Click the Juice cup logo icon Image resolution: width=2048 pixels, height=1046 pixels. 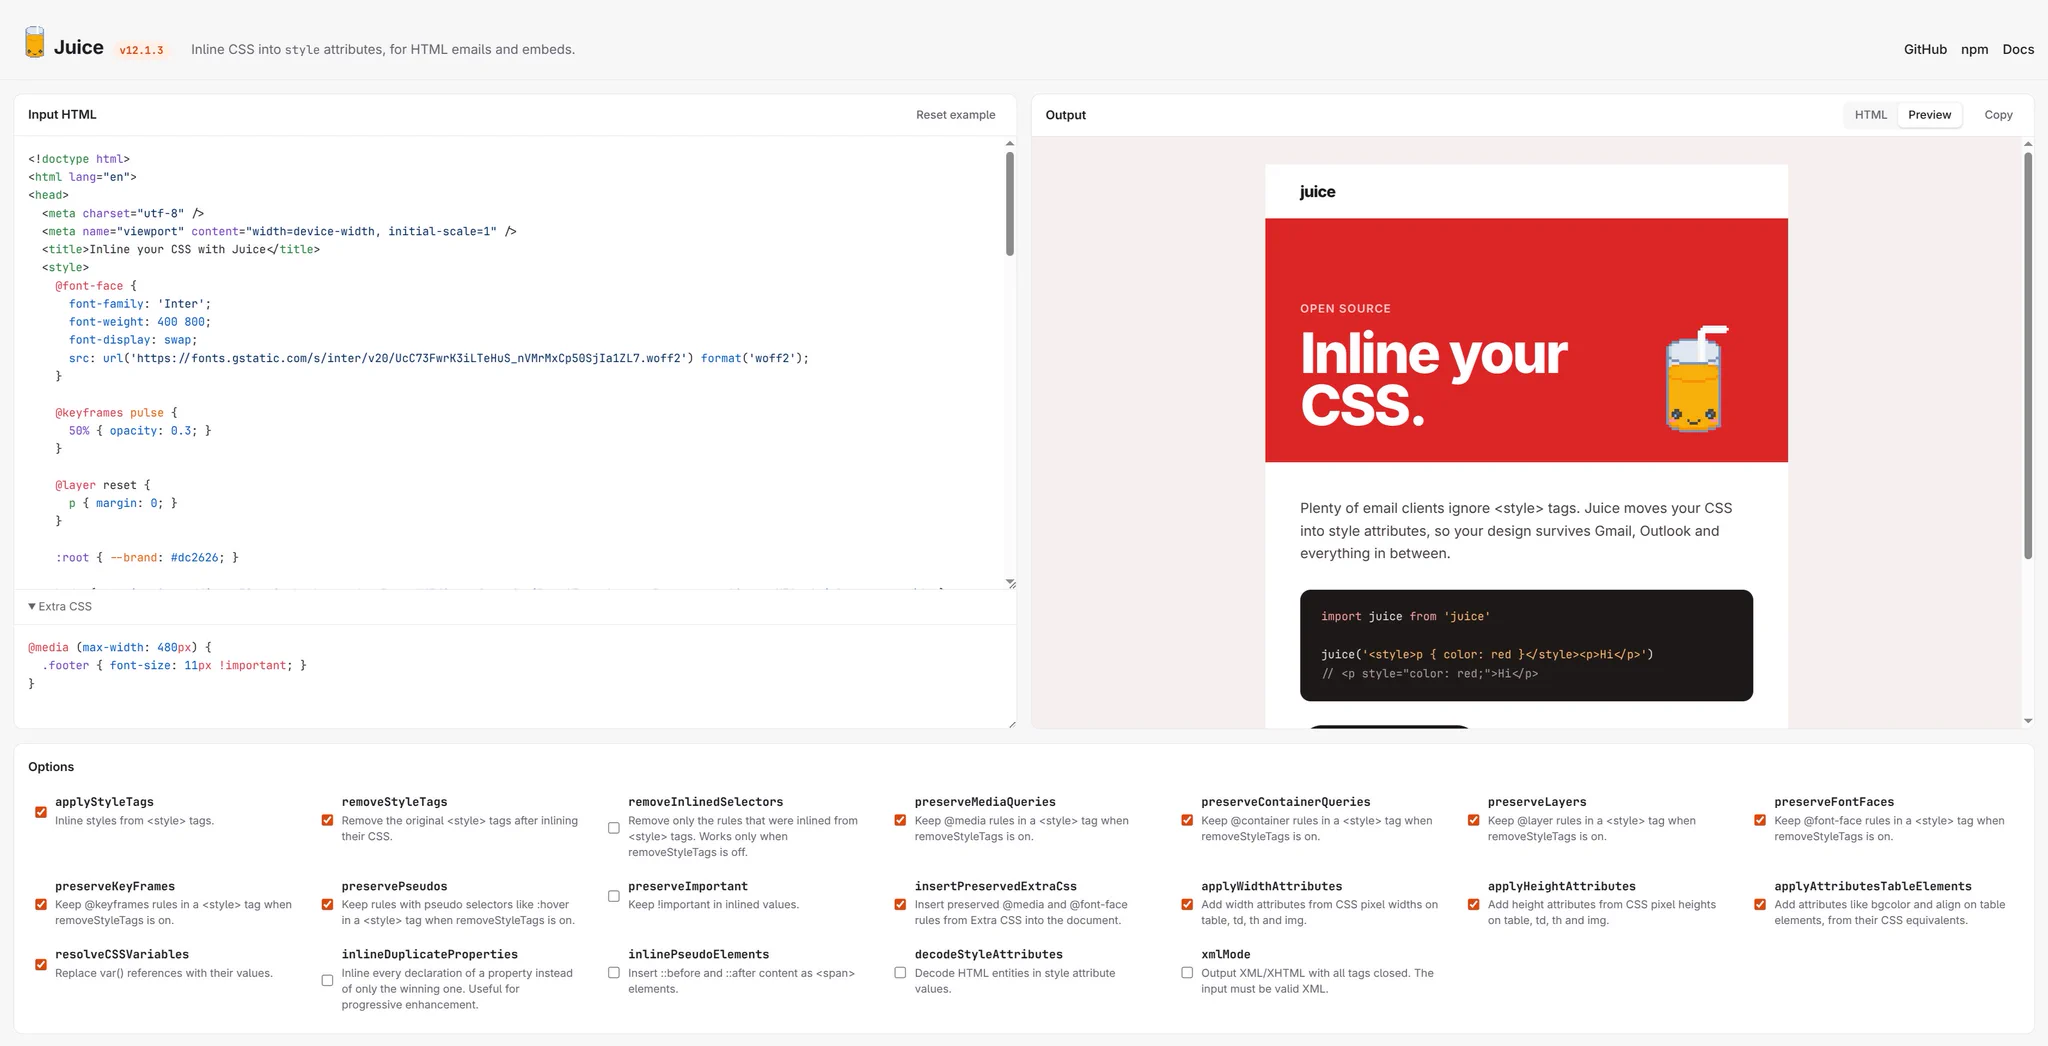(x=35, y=43)
